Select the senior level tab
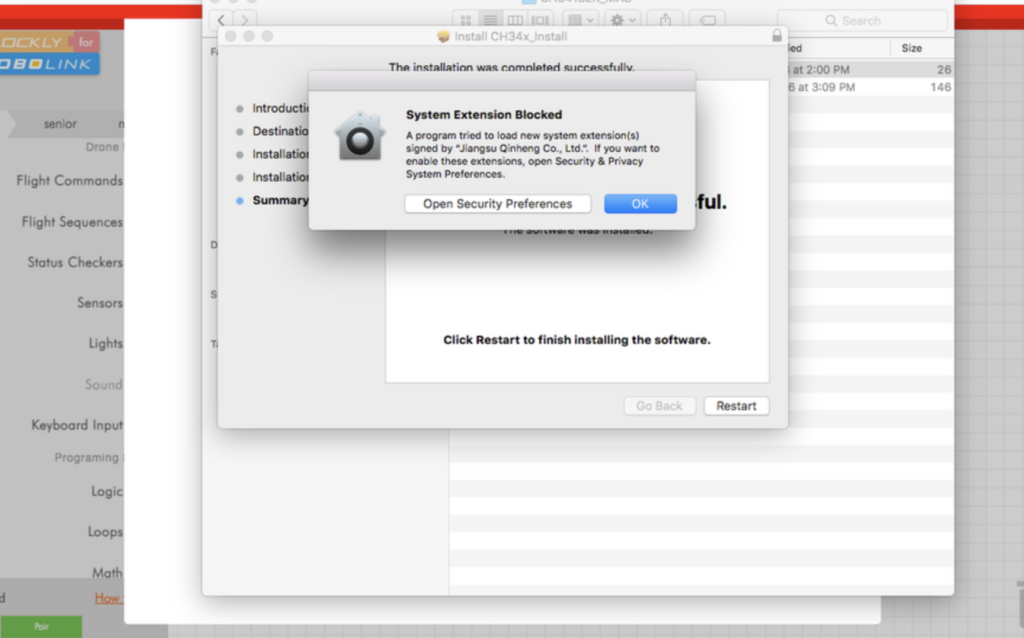 (x=60, y=124)
